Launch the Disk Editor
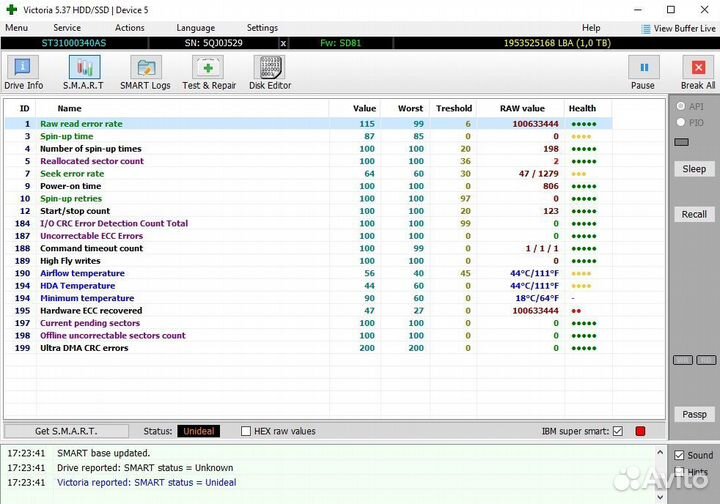This screenshot has width=720, height=504. tap(269, 72)
